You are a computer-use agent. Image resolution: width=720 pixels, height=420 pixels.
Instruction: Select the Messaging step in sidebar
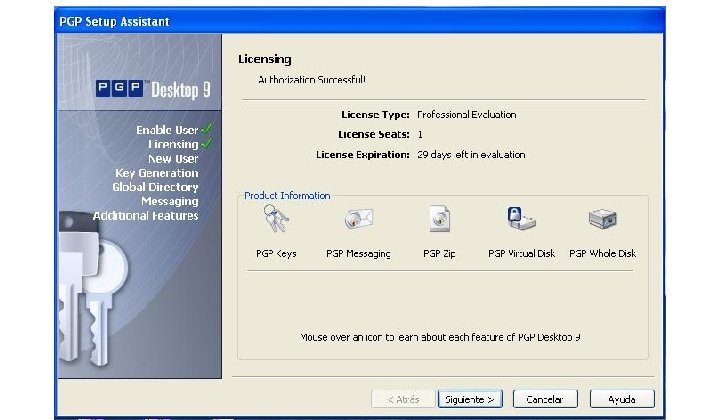click(170, 202)
